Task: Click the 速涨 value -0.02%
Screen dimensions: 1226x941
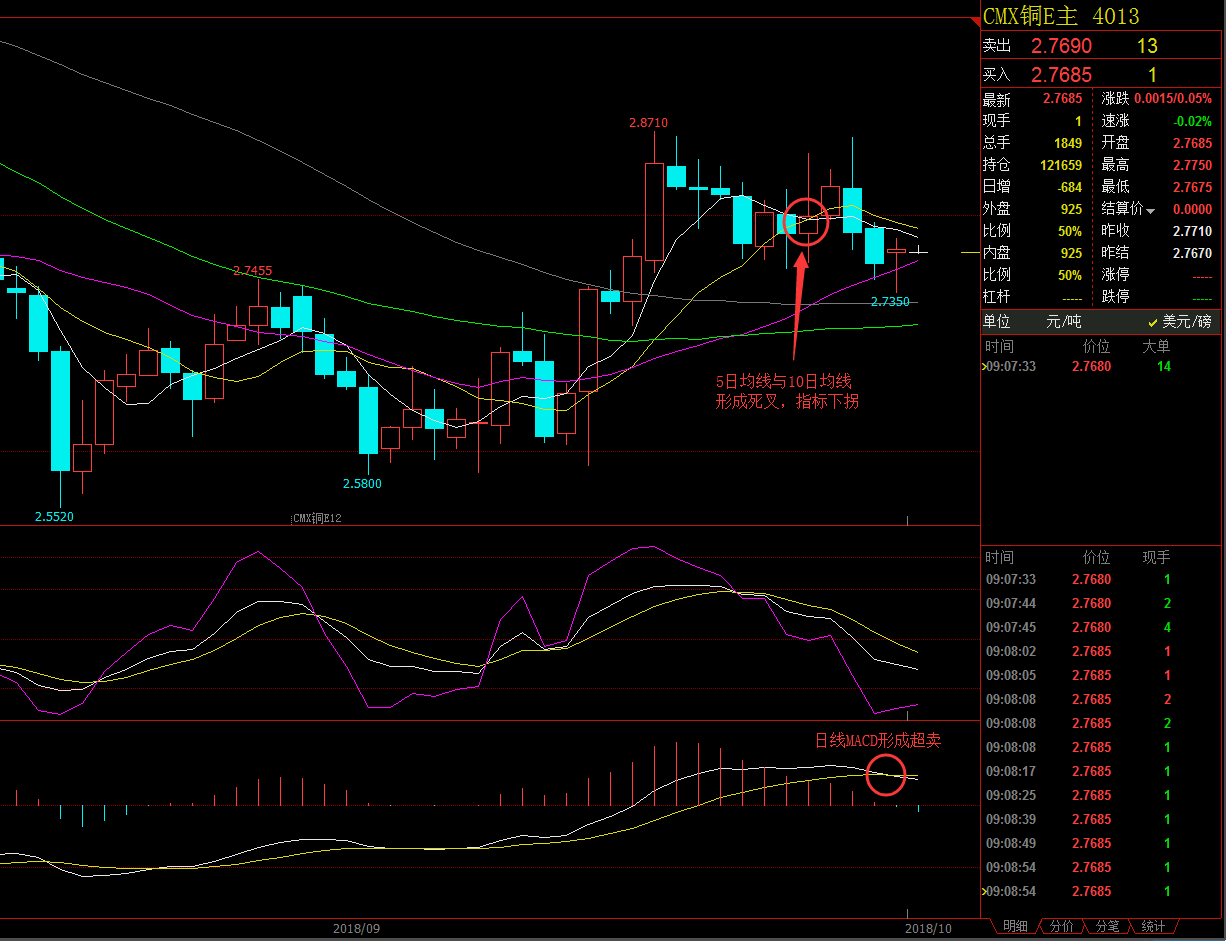Action: click(1193, 121)
